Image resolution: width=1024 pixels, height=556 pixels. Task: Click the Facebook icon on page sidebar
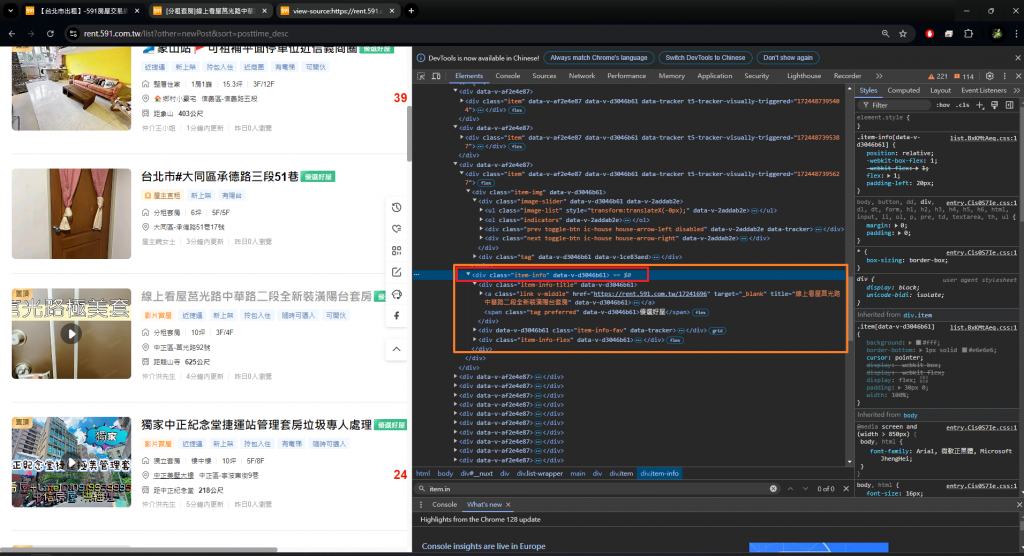pos(396,316)
